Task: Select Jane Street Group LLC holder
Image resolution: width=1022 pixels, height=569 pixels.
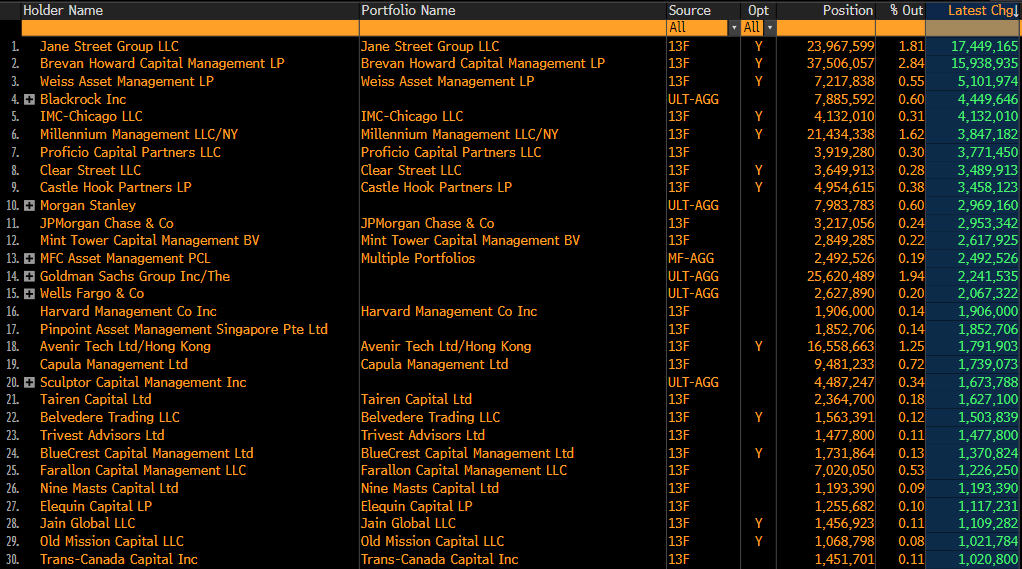Action: [x=109, y=46]
